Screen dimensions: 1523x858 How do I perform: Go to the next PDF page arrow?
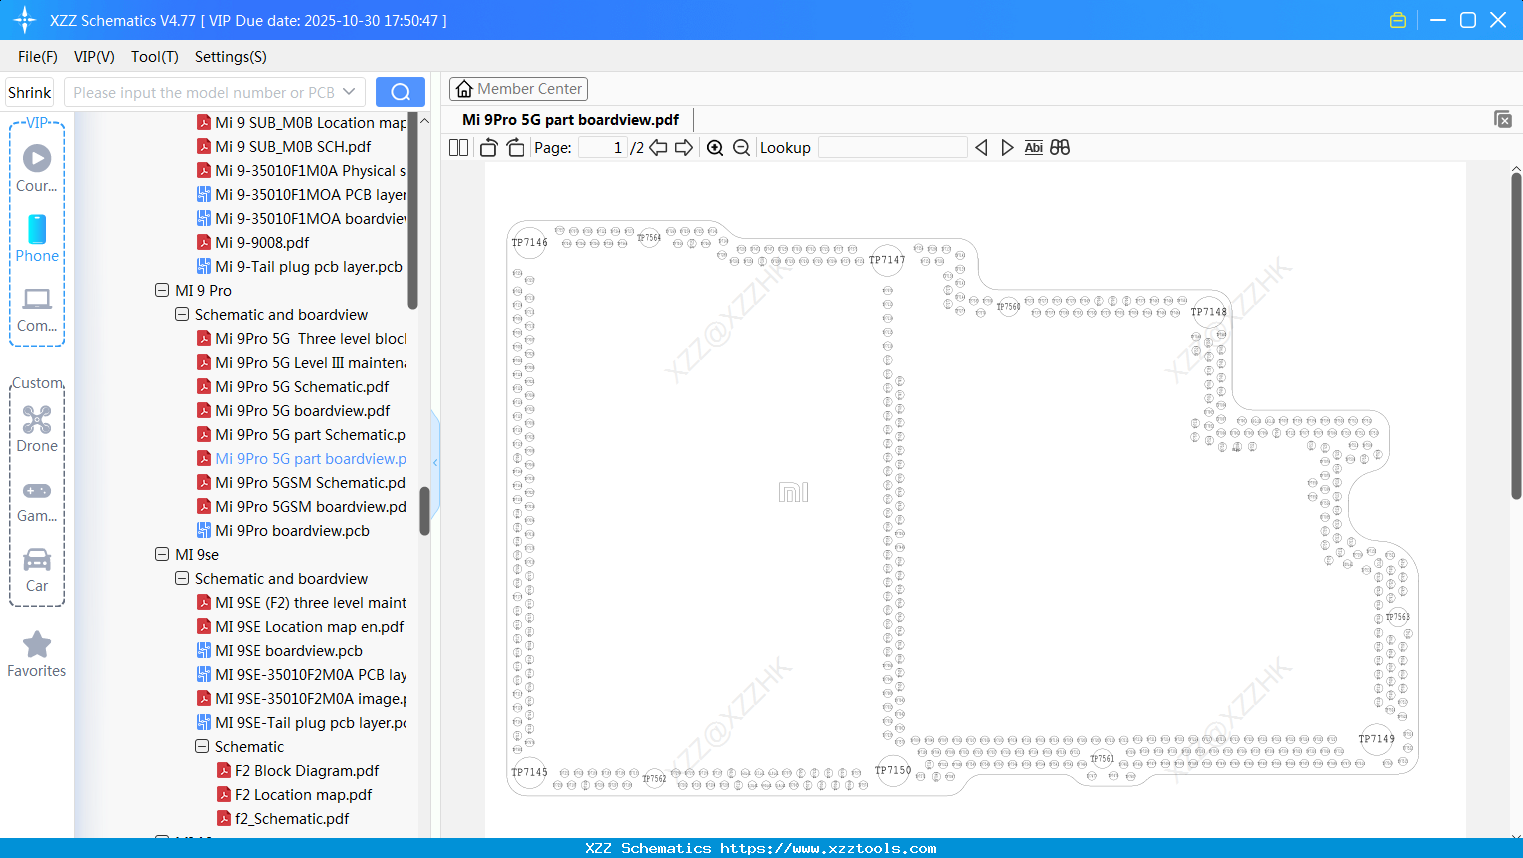(x=684, y=148)
